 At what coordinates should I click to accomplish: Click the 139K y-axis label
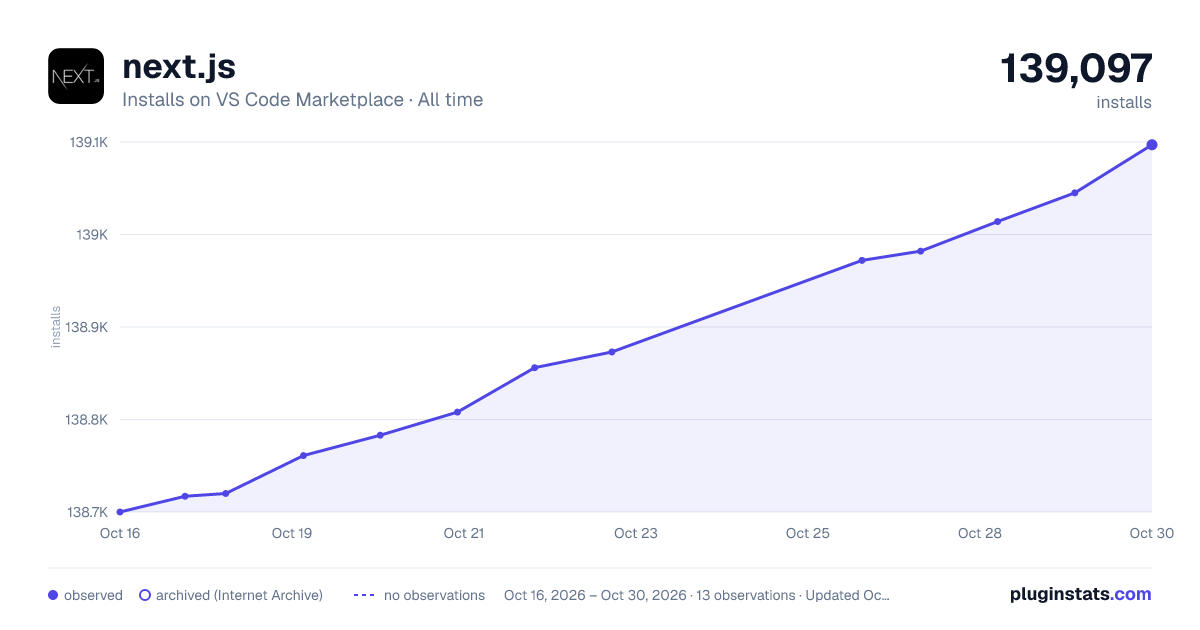click(x=93, y=235)
